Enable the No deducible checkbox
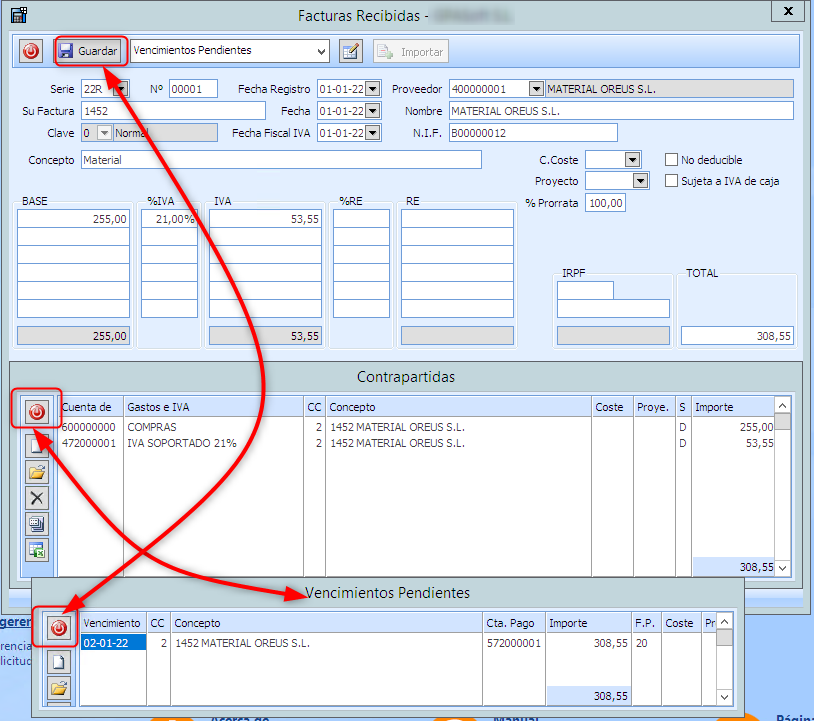This screenshot has height=721, width=814. pos(672,160)
